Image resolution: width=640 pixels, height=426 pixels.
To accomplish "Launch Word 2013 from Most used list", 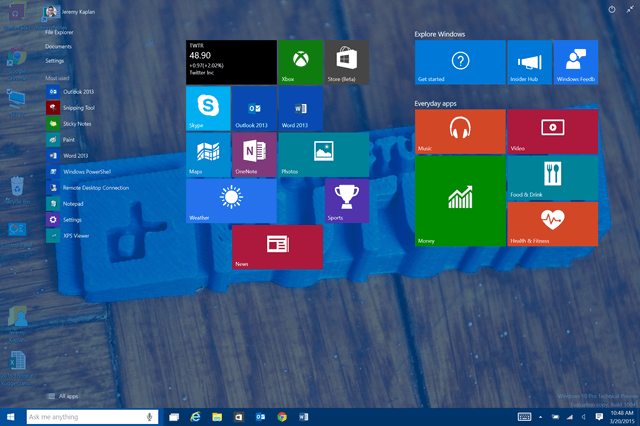I will pos(67,155).
